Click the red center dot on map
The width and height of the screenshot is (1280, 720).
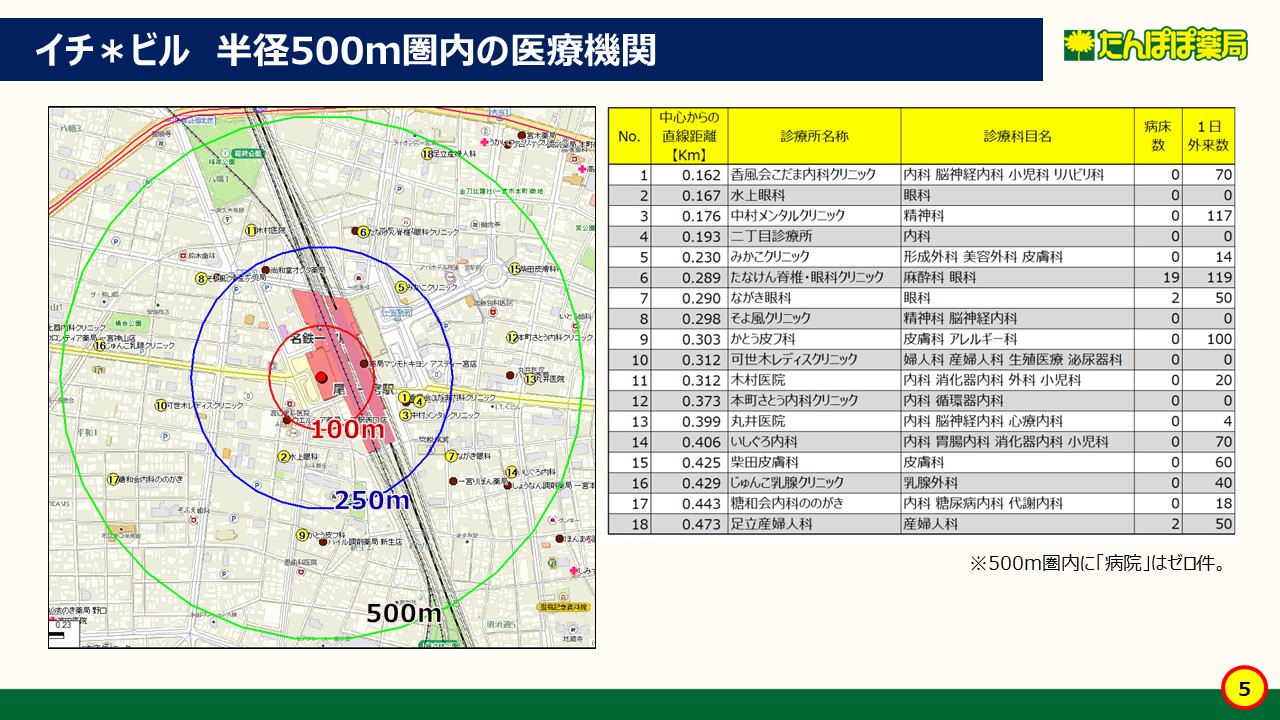[322, 377]
